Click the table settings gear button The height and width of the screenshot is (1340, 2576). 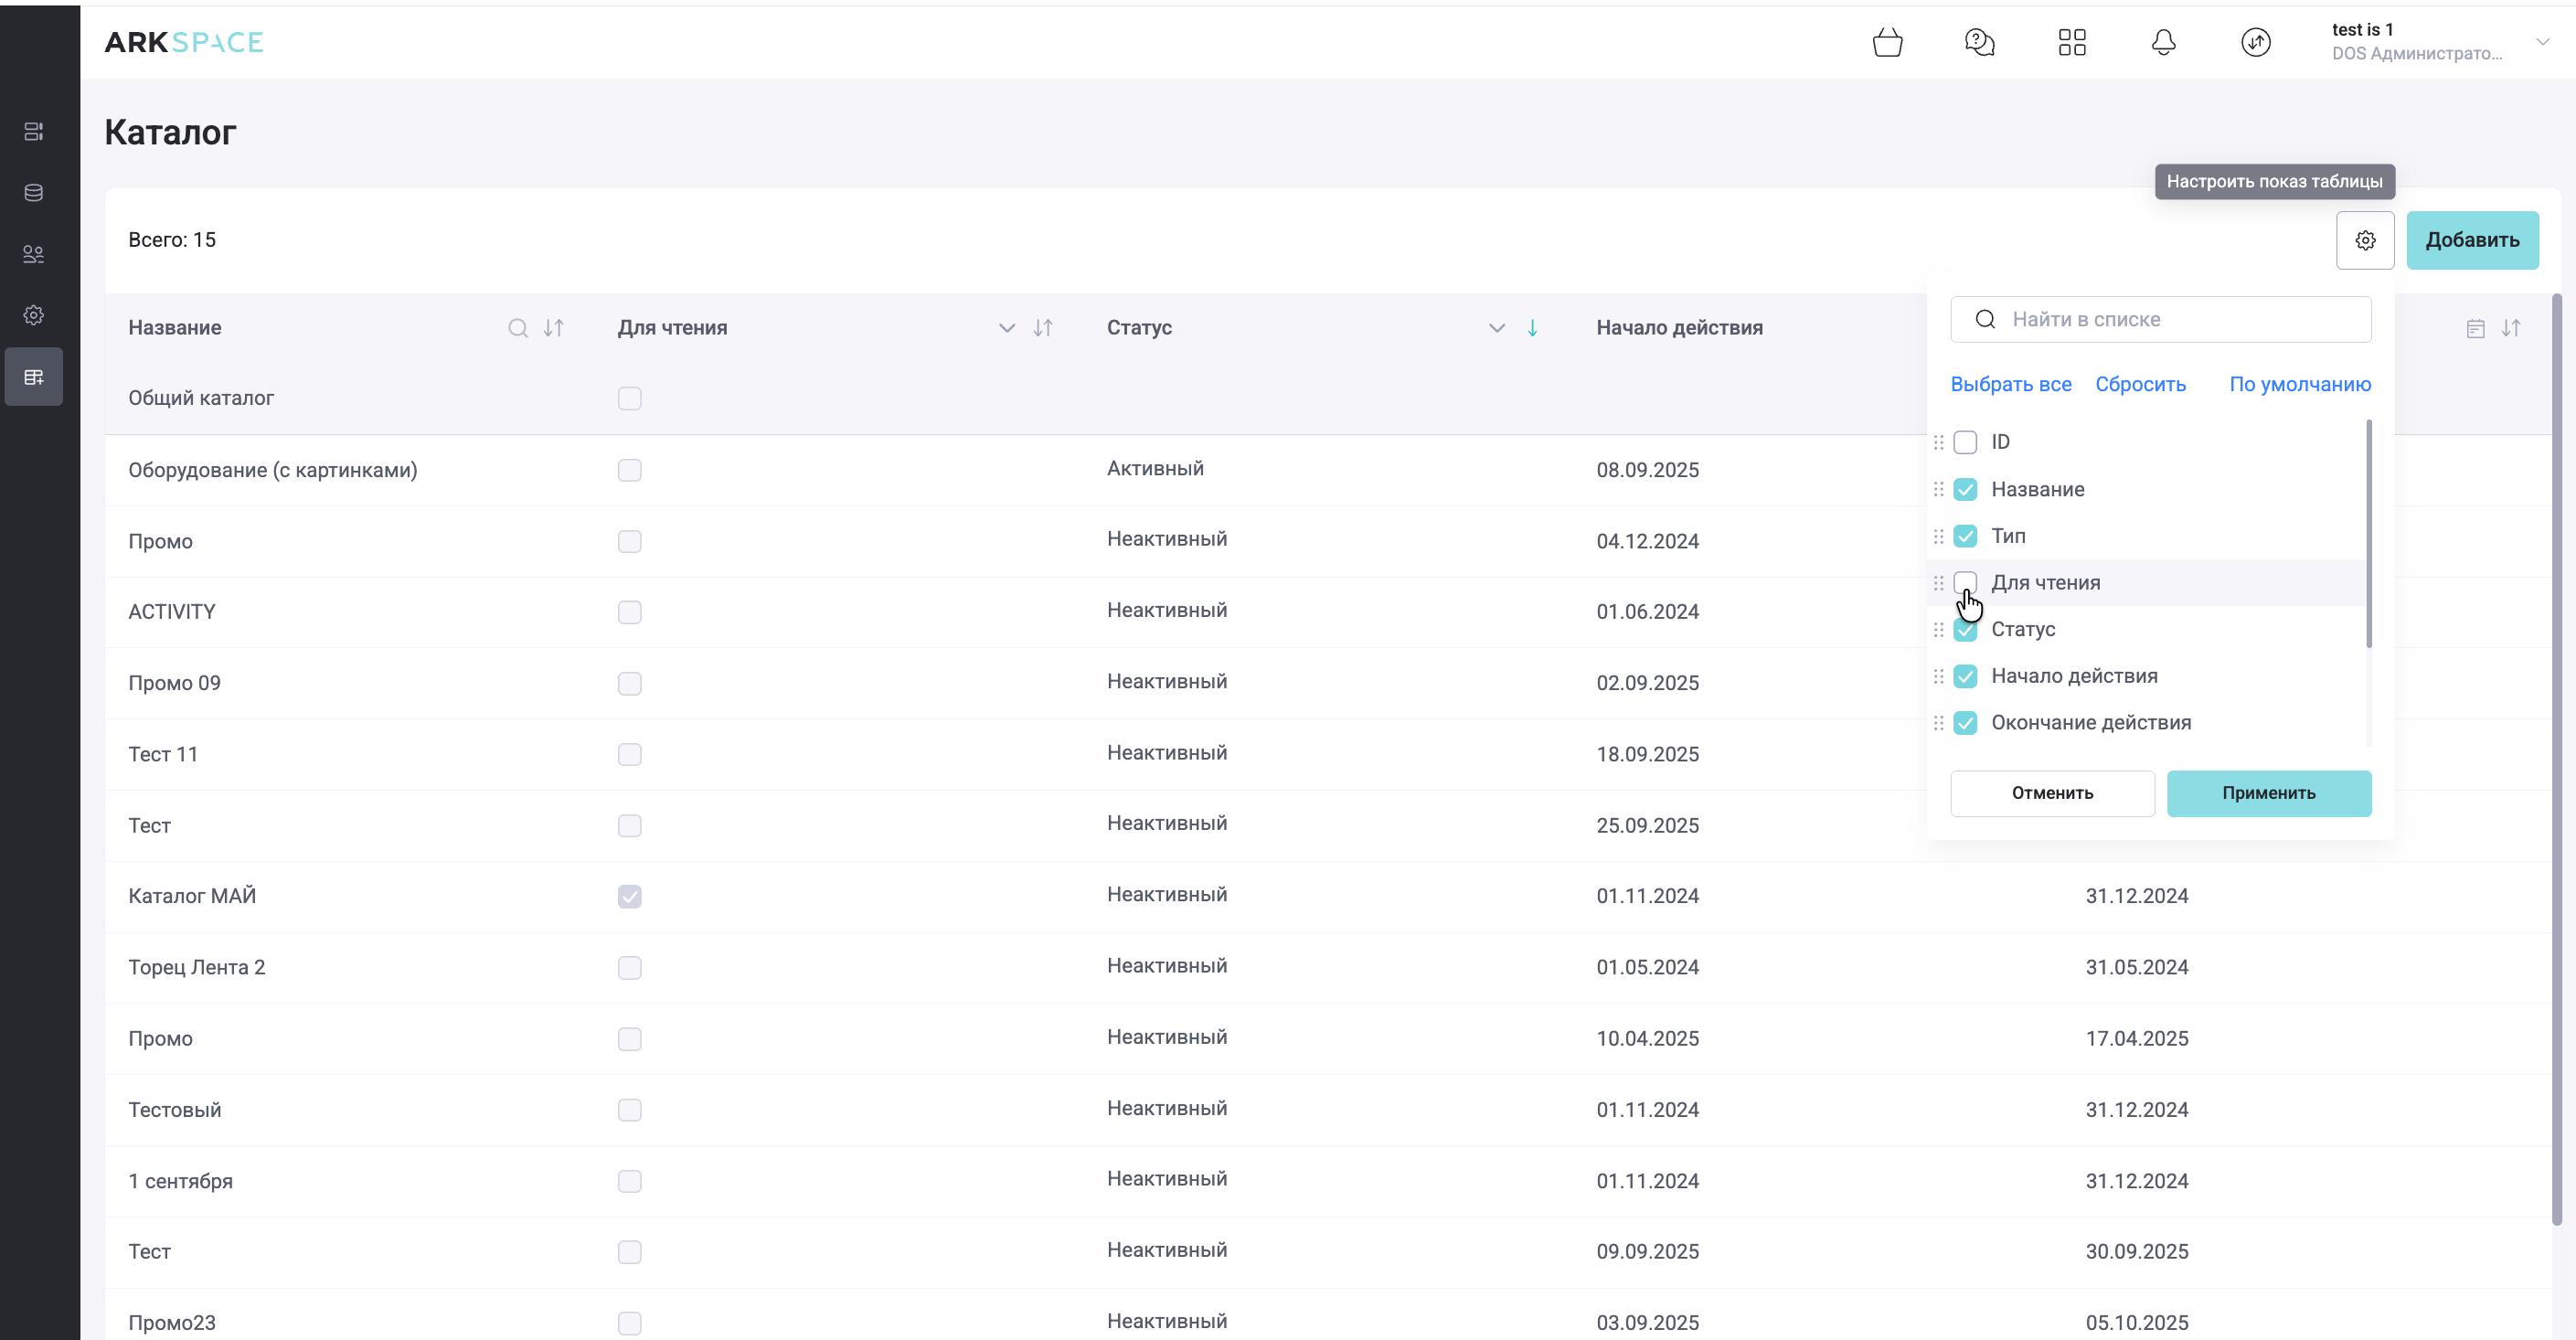[x=2364, y=240]
